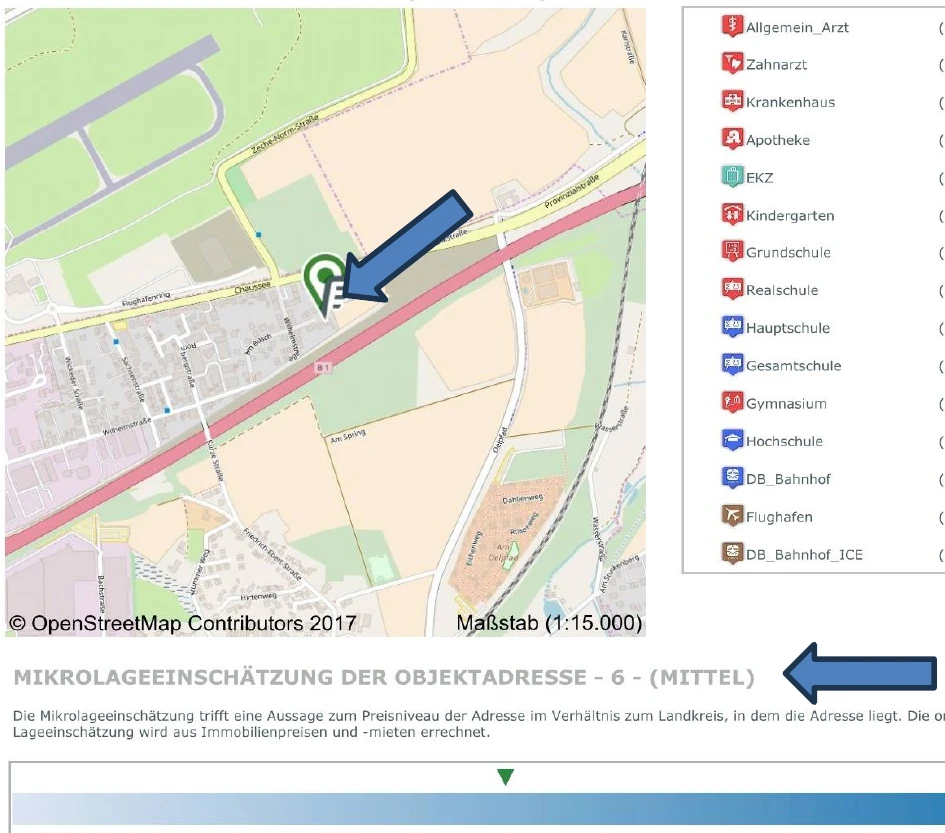Click the blue arrow beside Mikrolageeinschätzung heading
This screenshot has width=945, height=833.
click(x=859, y=677)
